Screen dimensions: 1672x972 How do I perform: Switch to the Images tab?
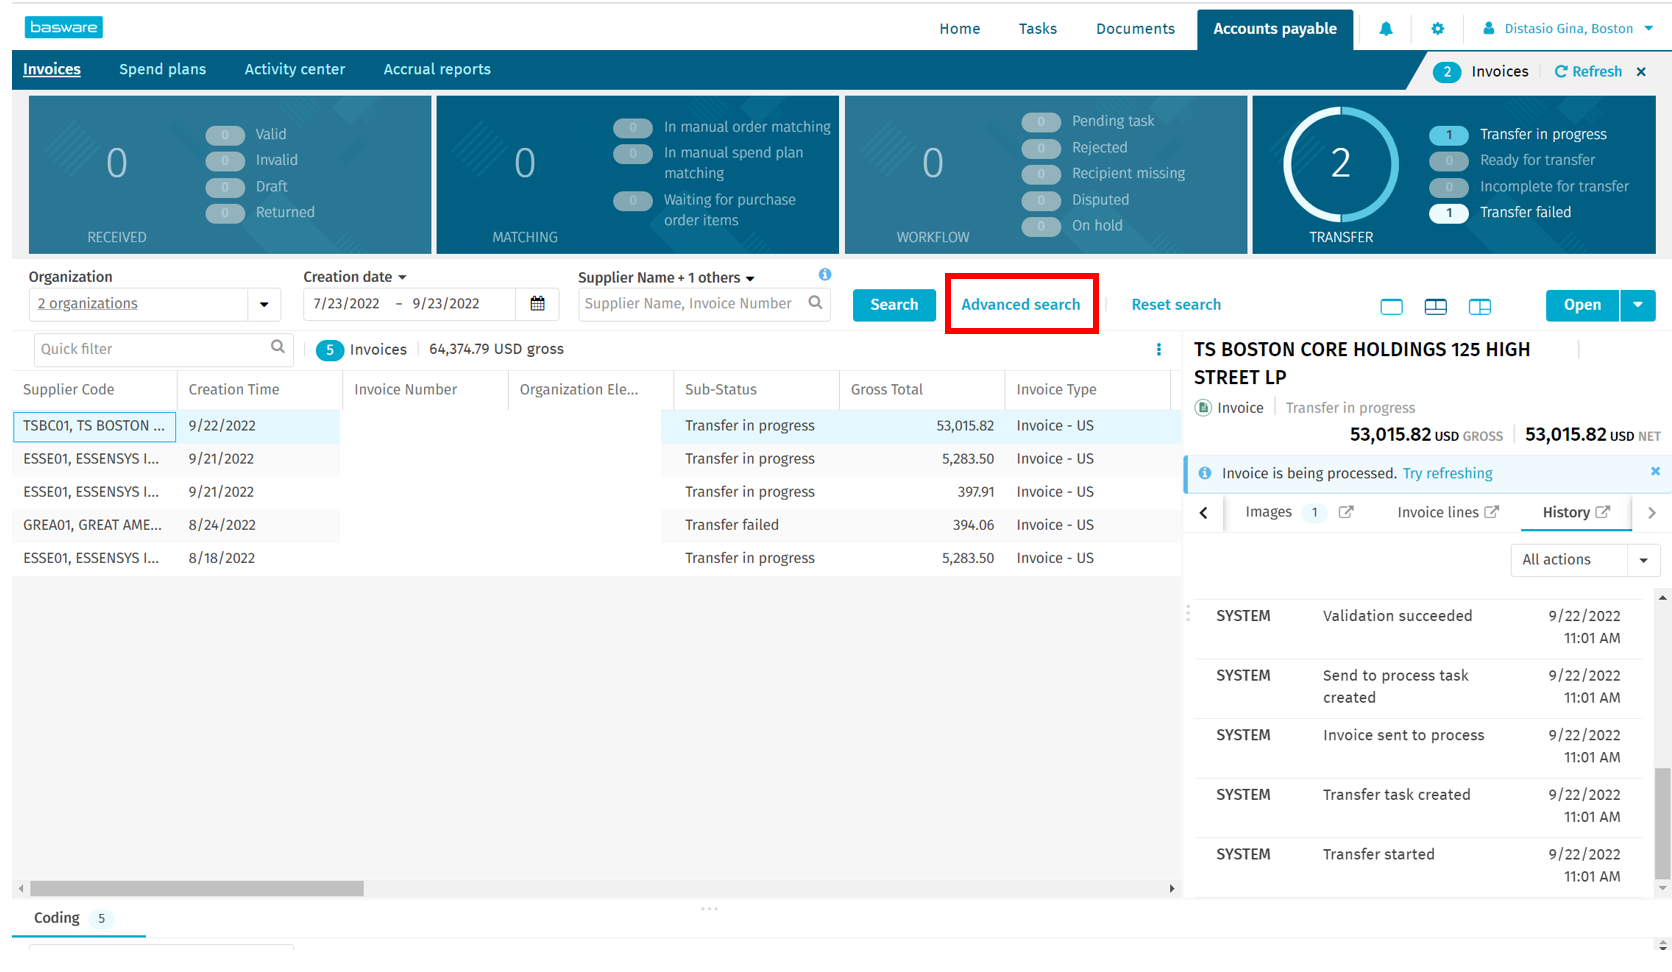[x=1268, y=512]
